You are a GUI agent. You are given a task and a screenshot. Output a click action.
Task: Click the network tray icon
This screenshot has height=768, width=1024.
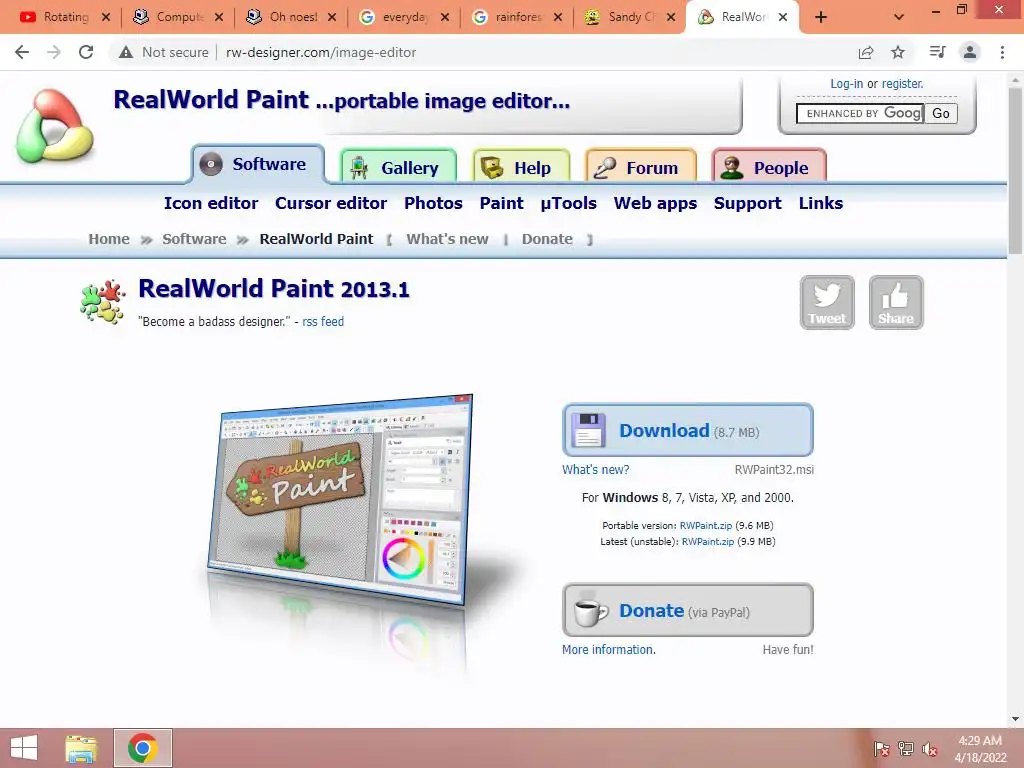pos(906,749)
